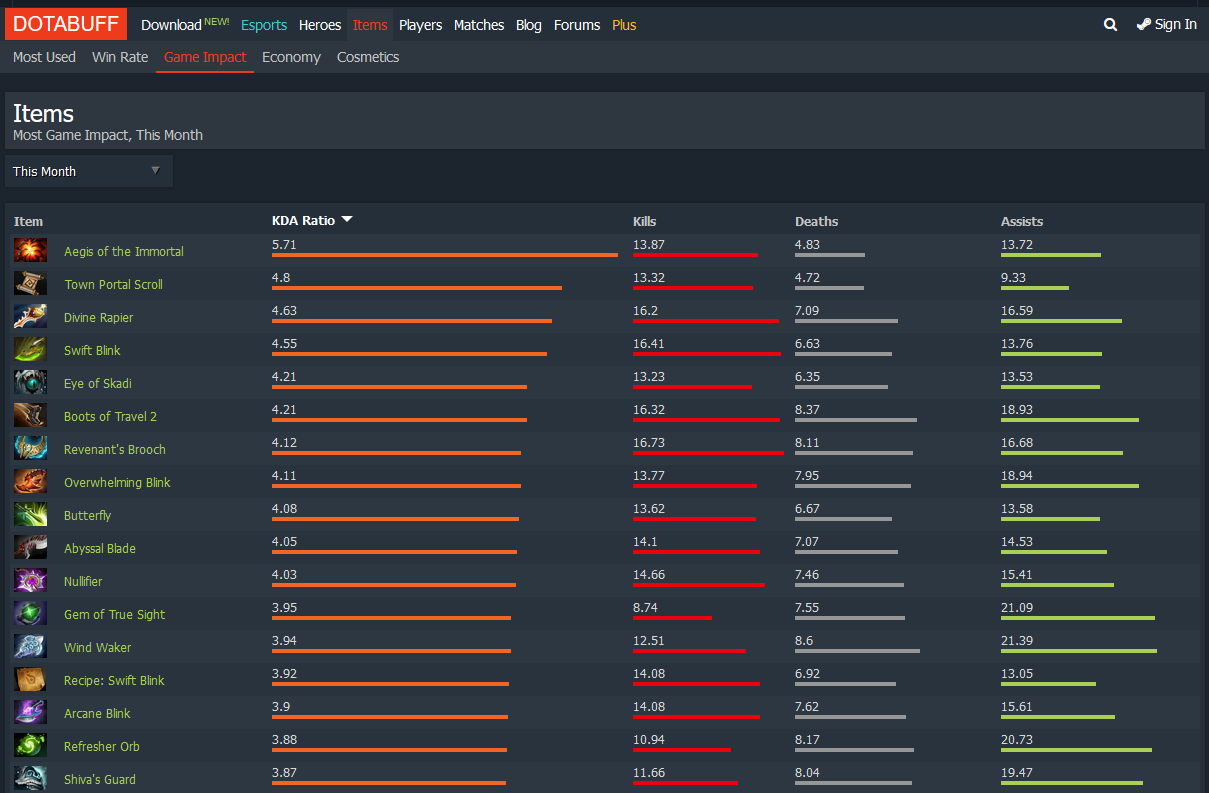Click the Revenant's Brooch item icon
The height and width of the screenshot is (793, 1209).
pos(30,449)
